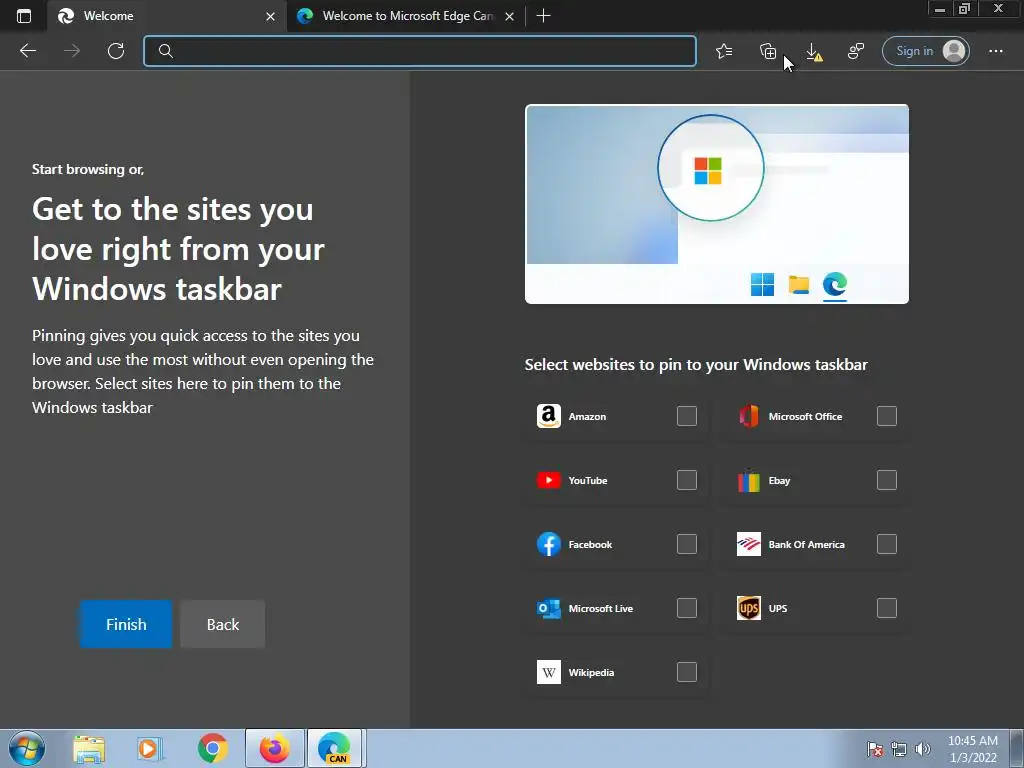Click the greyed forward navigation arrow

pyautogui.click(x=72, y=51)
